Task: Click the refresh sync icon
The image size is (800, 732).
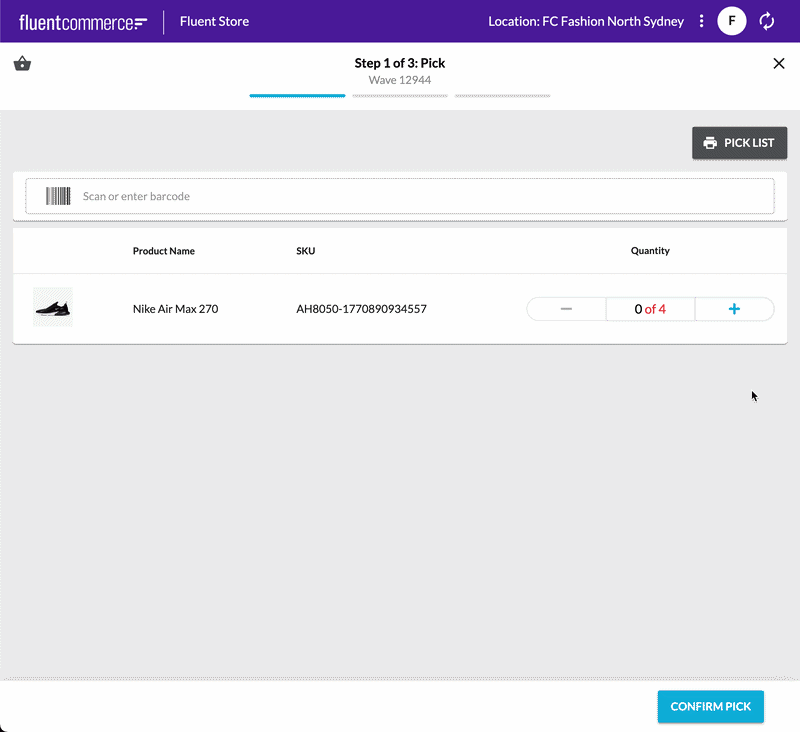Action: point(766,21)
